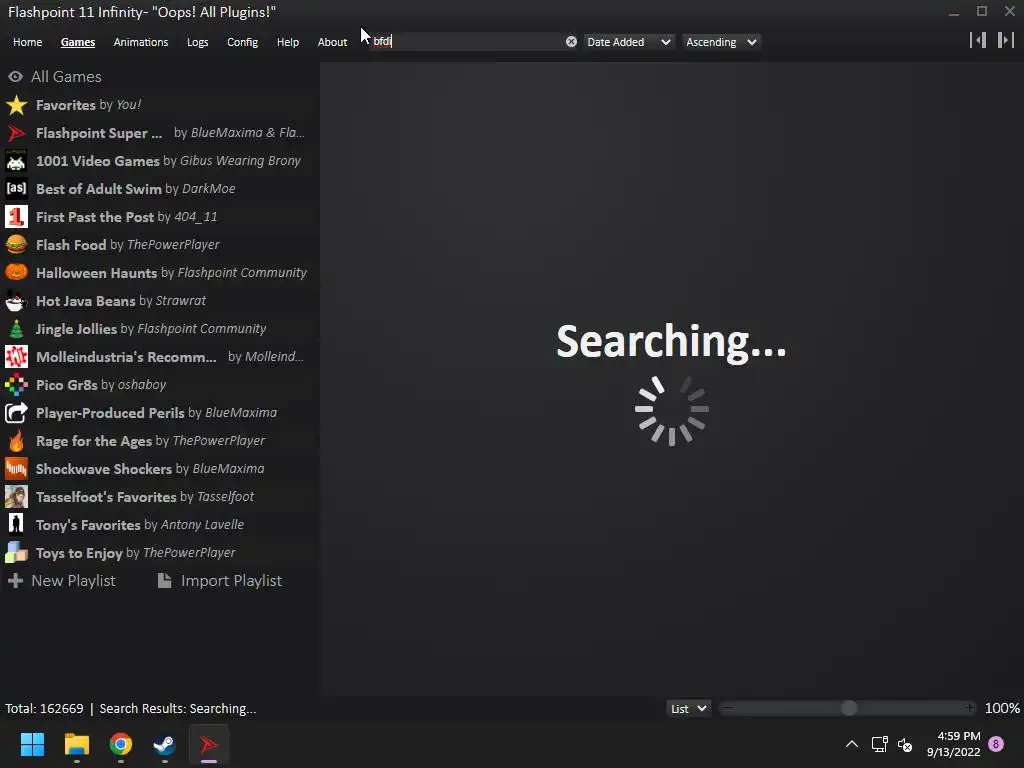Viewport: 1024px width, 768px height.
Task: Select the All Games label
Action: [67, 76]
